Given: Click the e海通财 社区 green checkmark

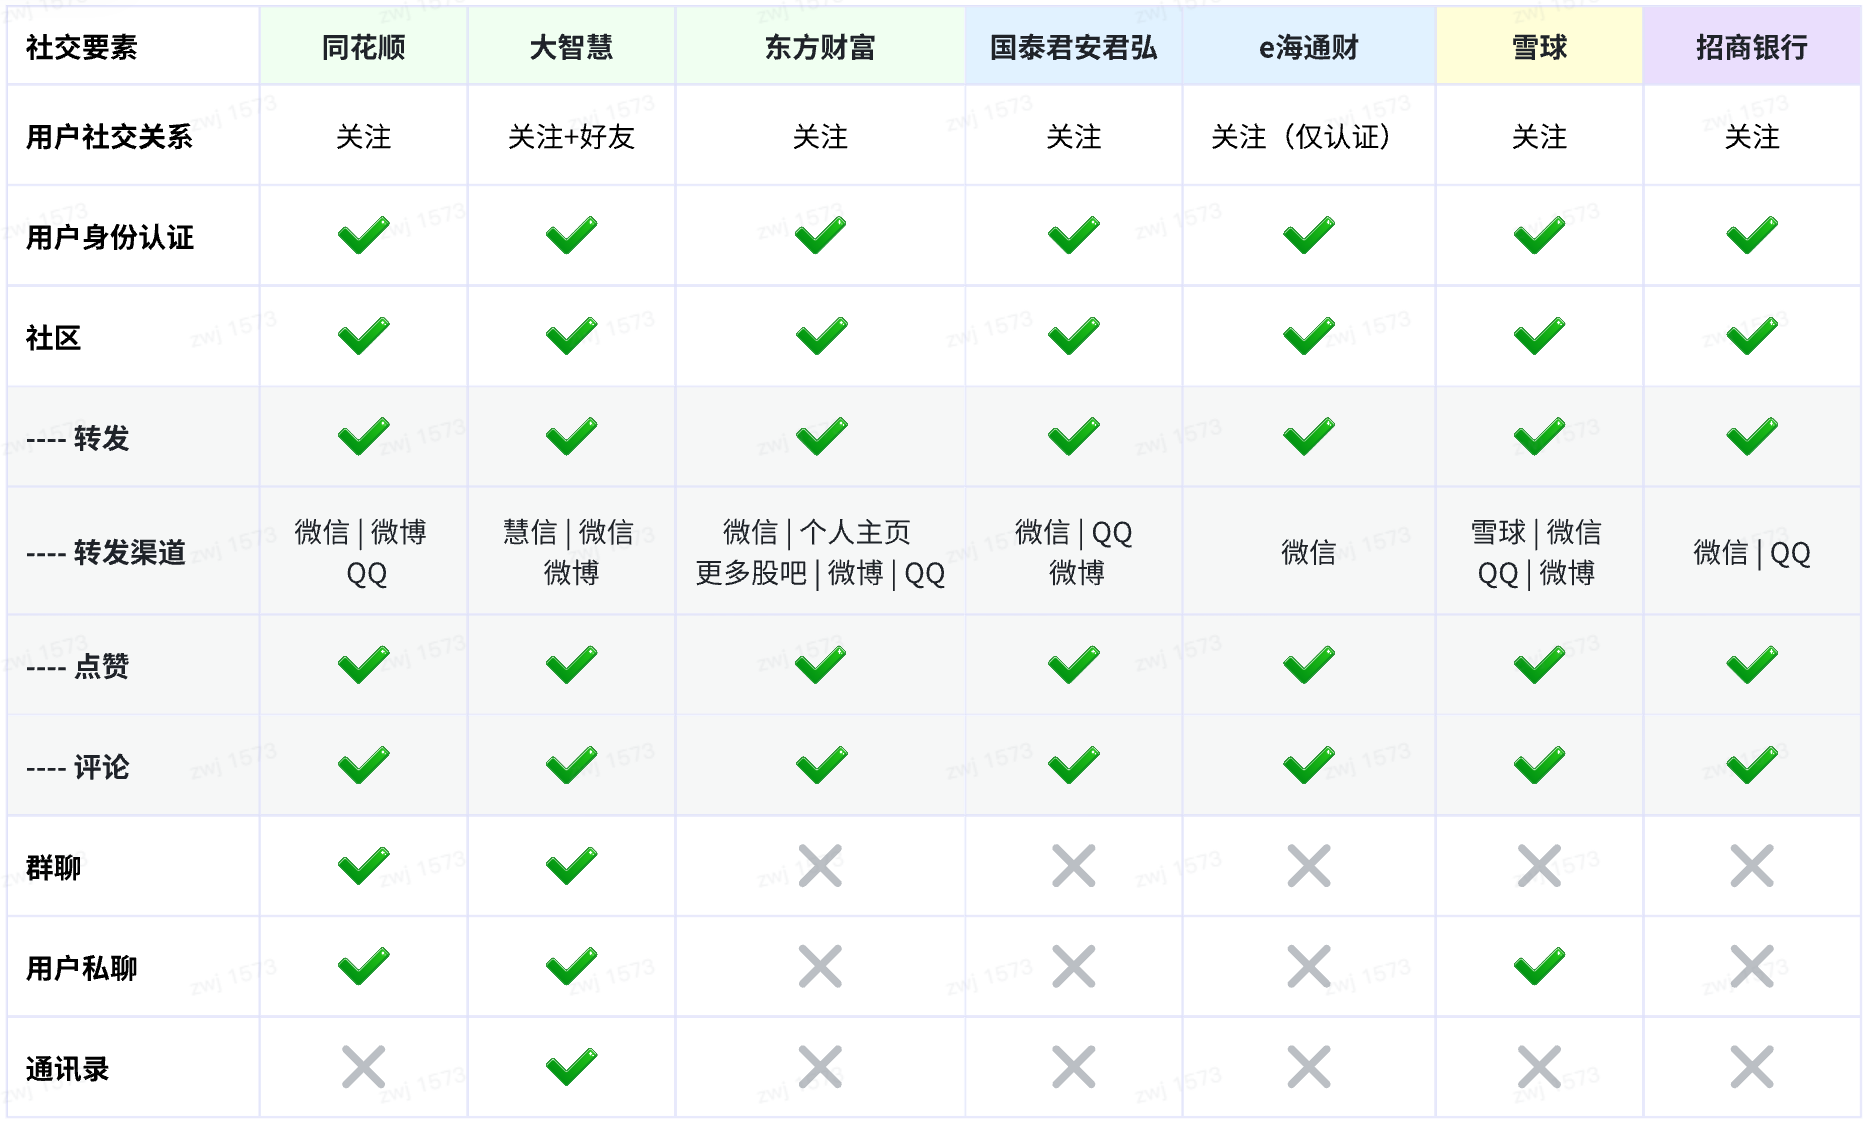Looking at the screenshot, I should pos(1308,337).
